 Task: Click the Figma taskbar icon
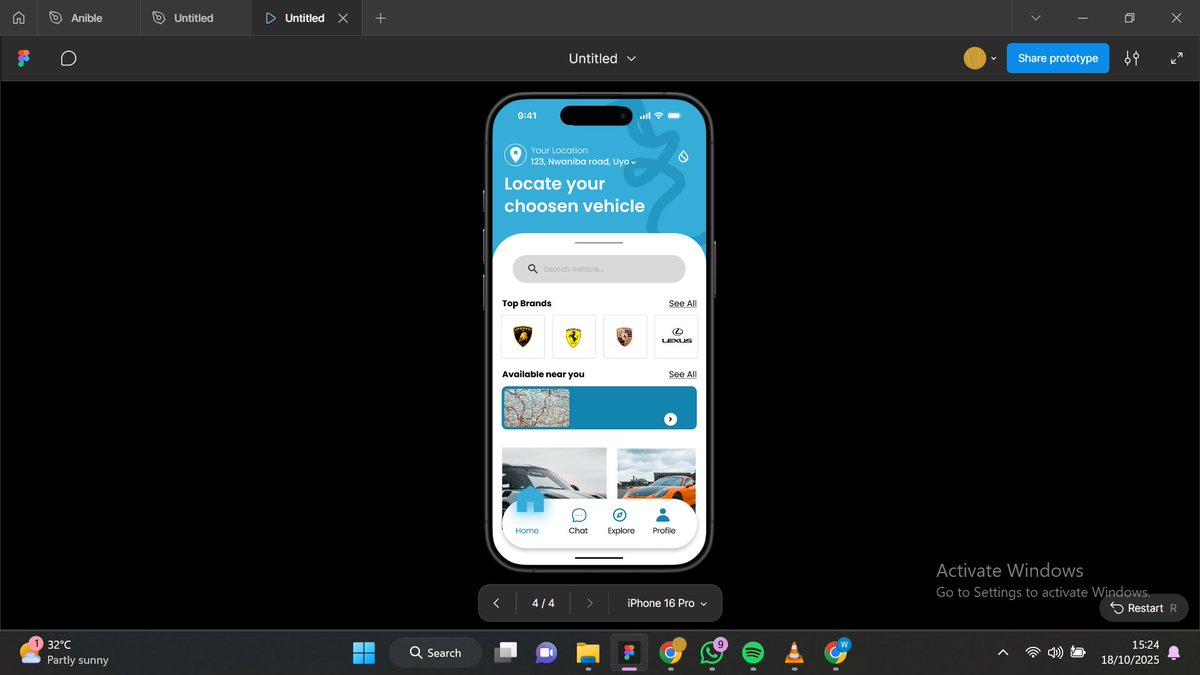tap(629, 652)
